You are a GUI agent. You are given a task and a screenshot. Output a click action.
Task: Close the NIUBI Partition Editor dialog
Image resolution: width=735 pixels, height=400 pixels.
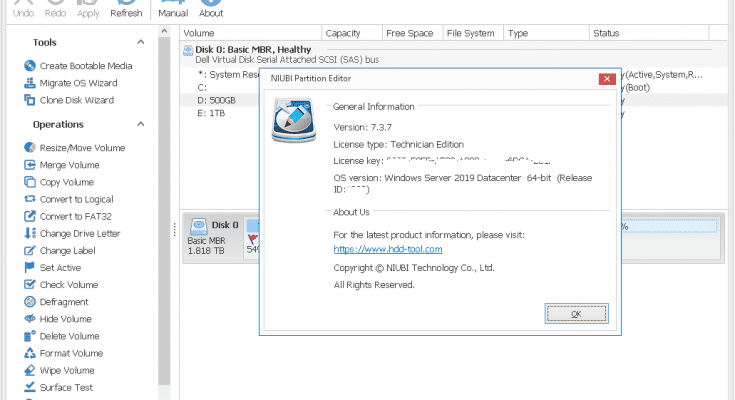(x=607, y=79)
